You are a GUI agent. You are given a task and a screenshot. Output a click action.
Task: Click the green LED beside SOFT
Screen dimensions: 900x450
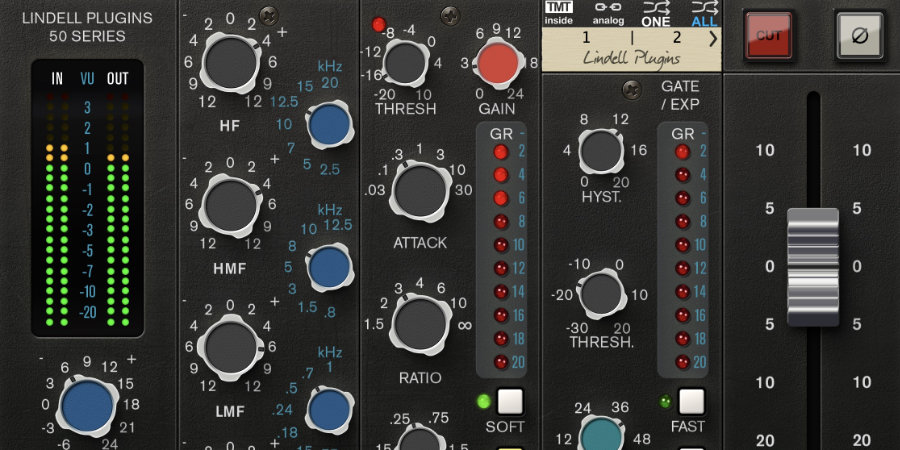tap(484, 401)
